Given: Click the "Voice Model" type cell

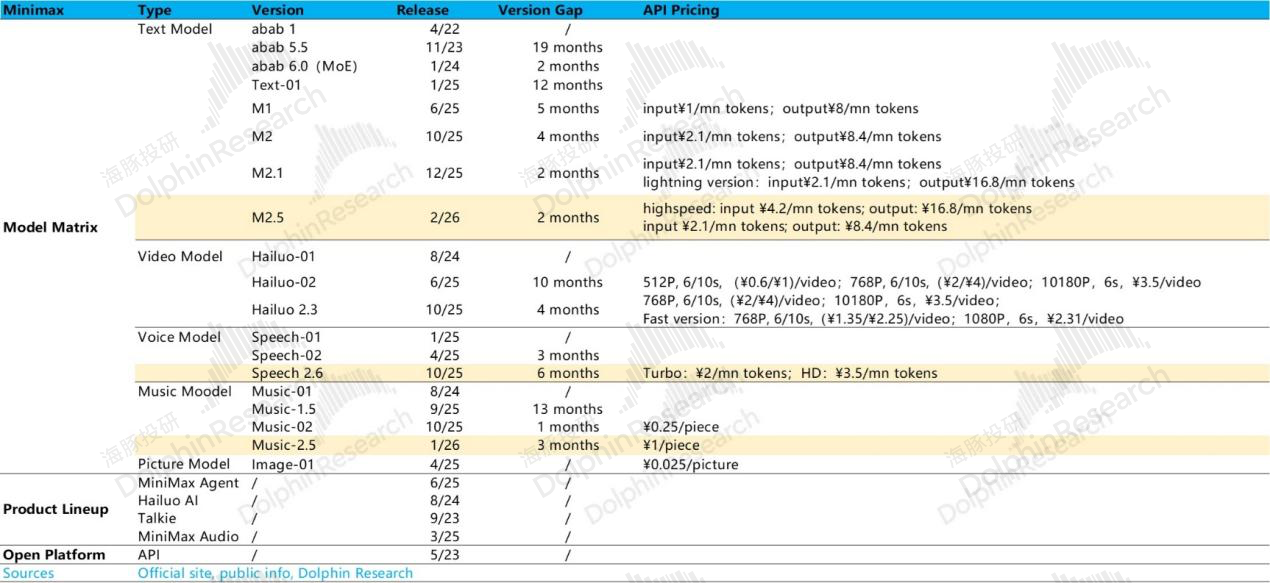Looking at the screenshot, I should click(179, 337).
